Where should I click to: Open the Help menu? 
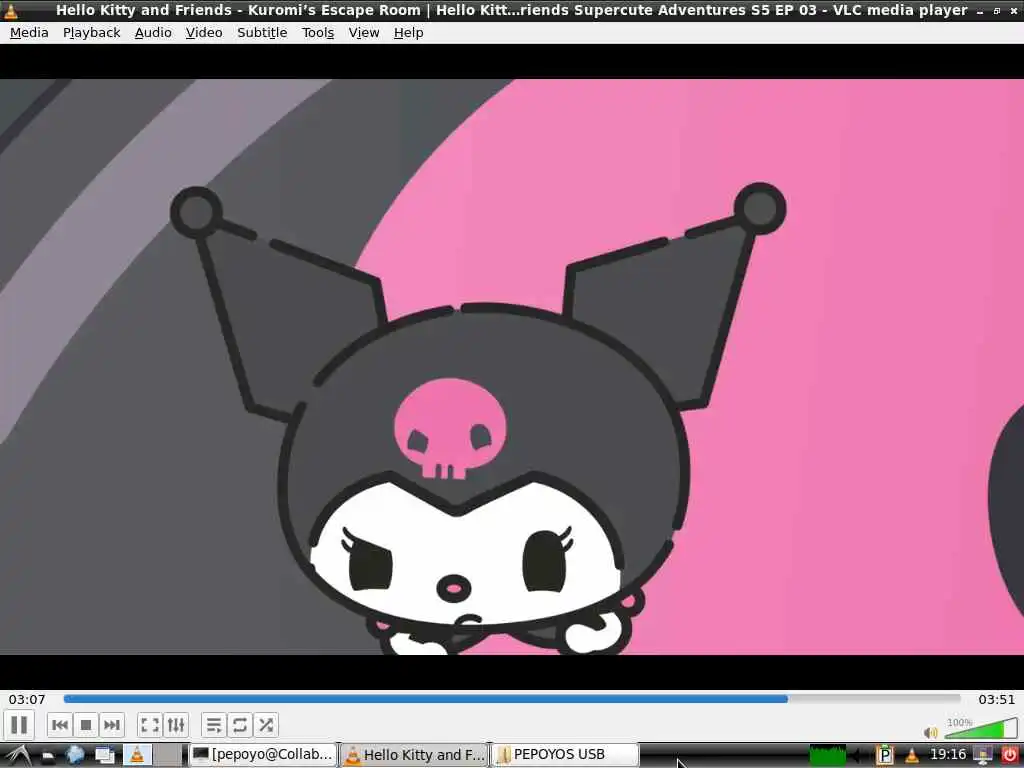(x=409, y=33)
